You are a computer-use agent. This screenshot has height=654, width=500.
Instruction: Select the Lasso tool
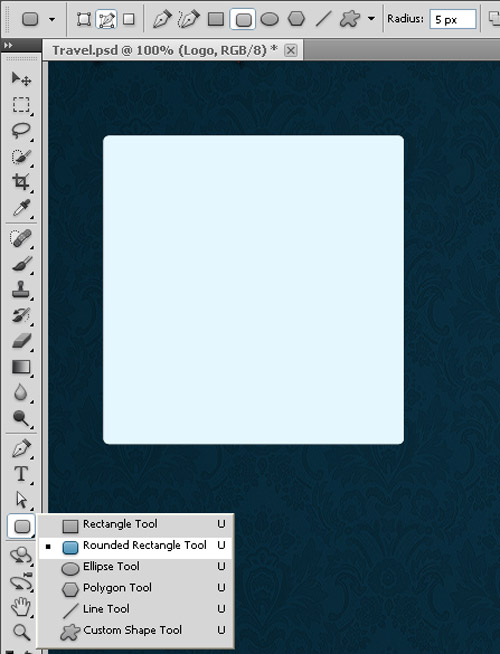coord(21,131)
